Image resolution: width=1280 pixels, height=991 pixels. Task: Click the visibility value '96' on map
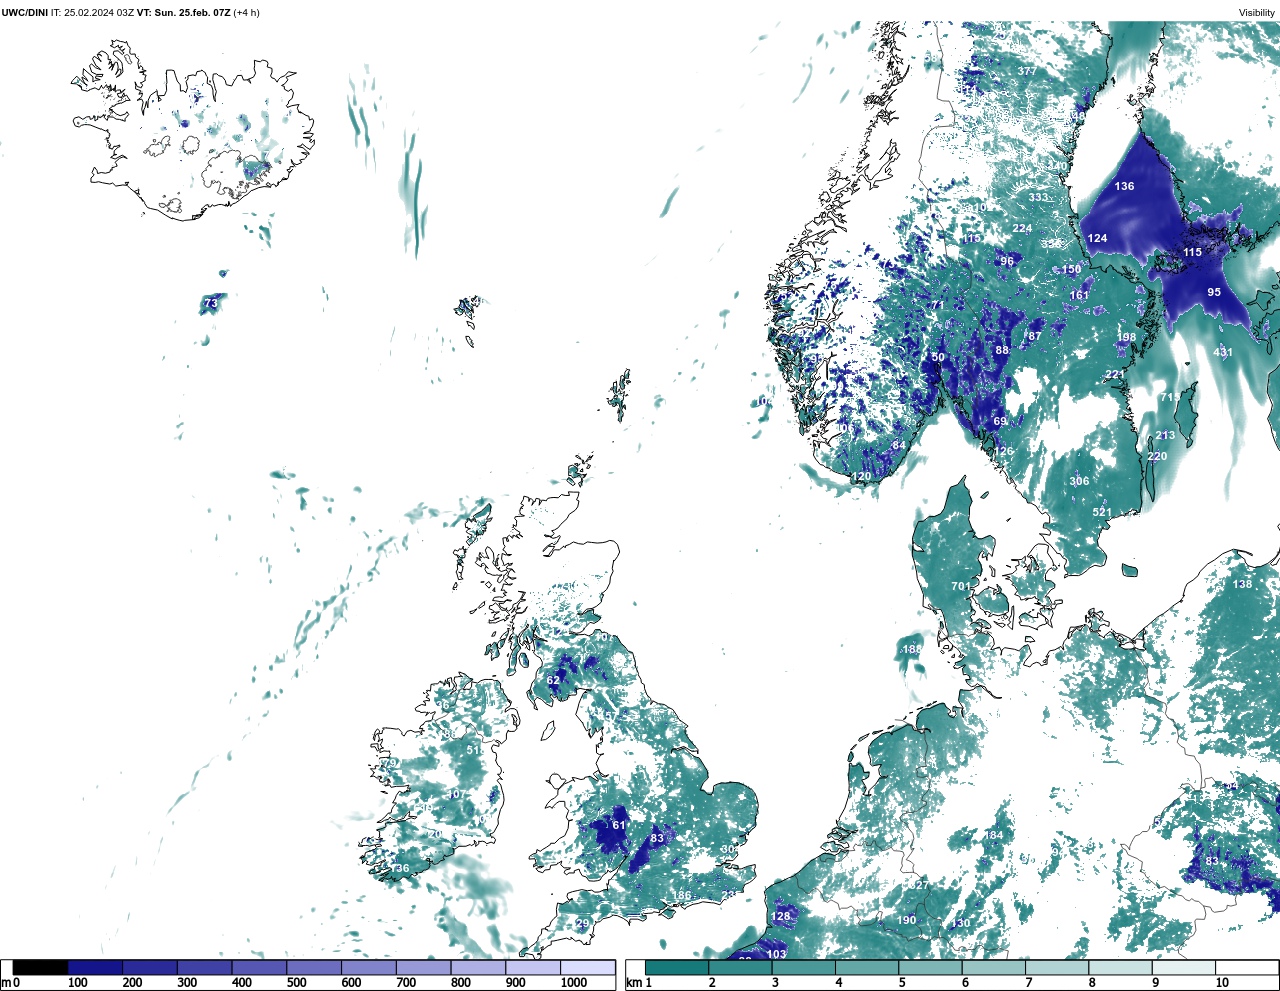click(1007, 262)
